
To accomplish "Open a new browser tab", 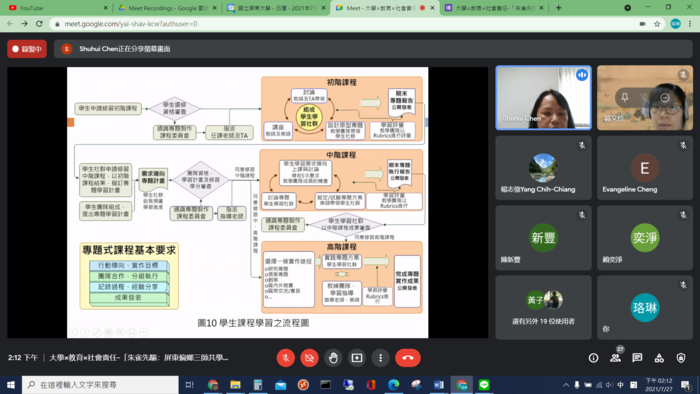I will [x=558, y=8].
